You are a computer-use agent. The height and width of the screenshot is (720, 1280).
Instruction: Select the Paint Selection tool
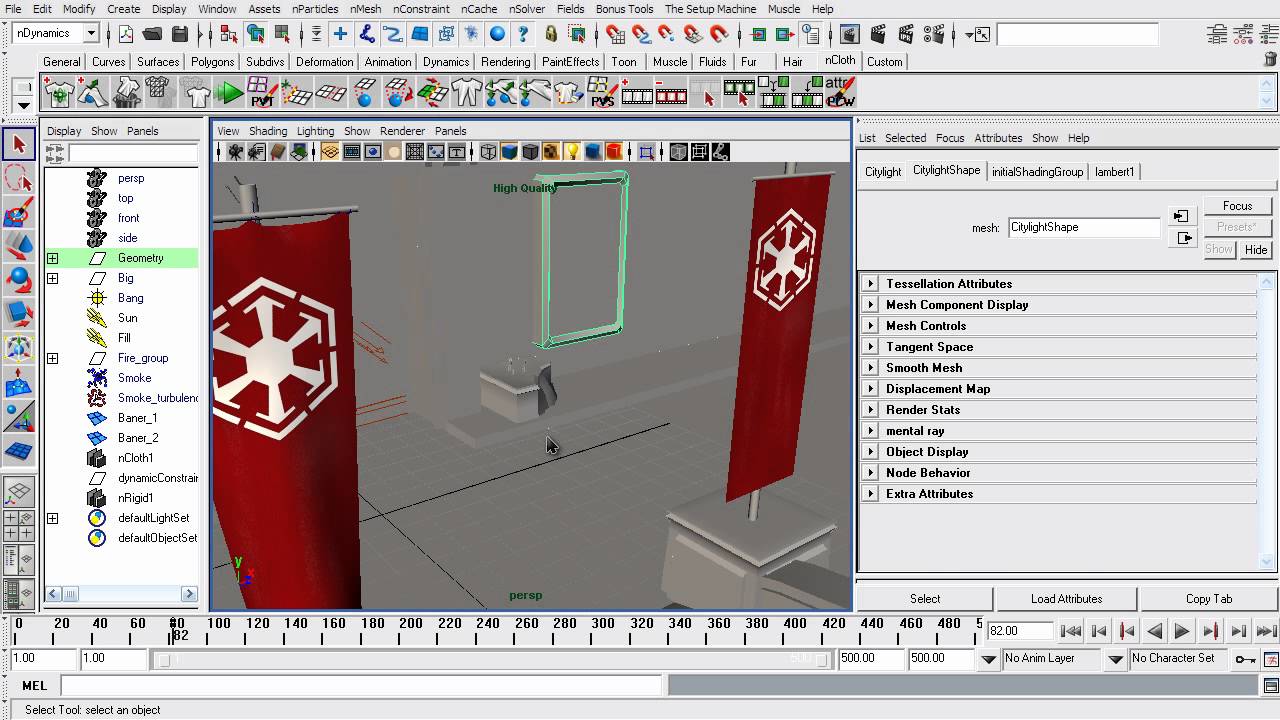click(19, 212)
